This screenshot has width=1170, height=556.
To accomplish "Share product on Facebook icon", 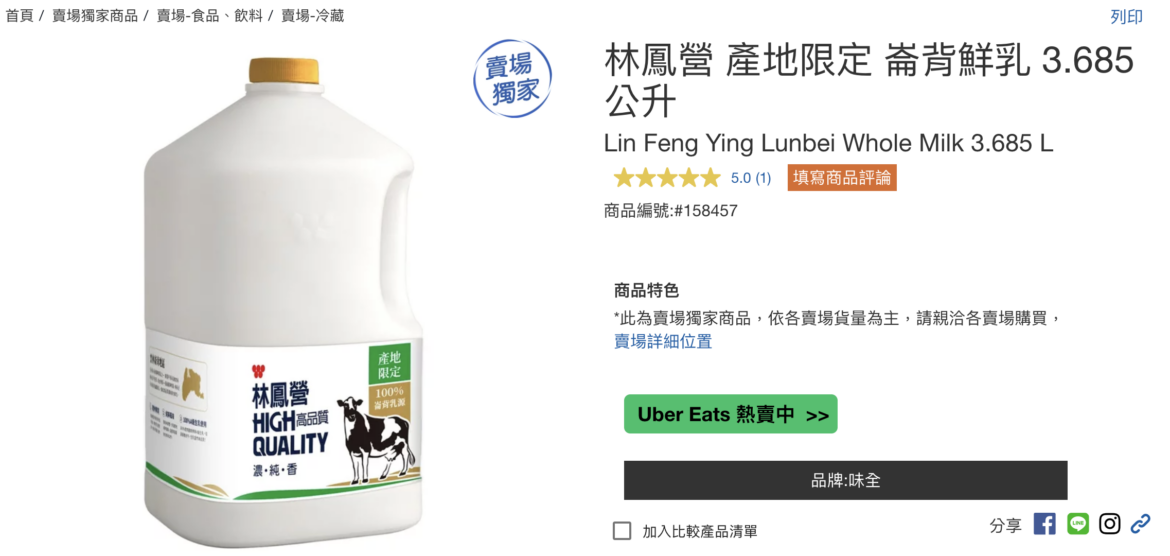I will click(x=1045, y=524).
